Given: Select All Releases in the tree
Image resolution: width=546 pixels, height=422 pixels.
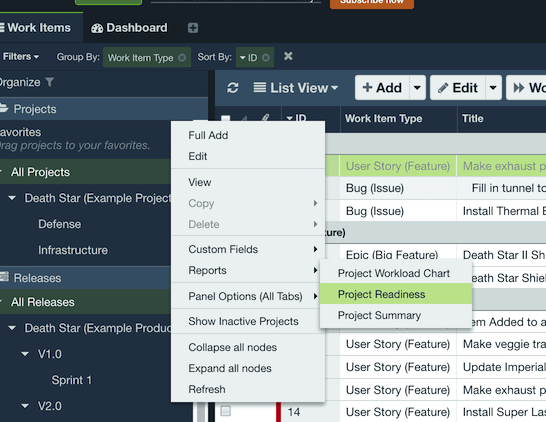Looking at the screenshot, I should 85,302.
